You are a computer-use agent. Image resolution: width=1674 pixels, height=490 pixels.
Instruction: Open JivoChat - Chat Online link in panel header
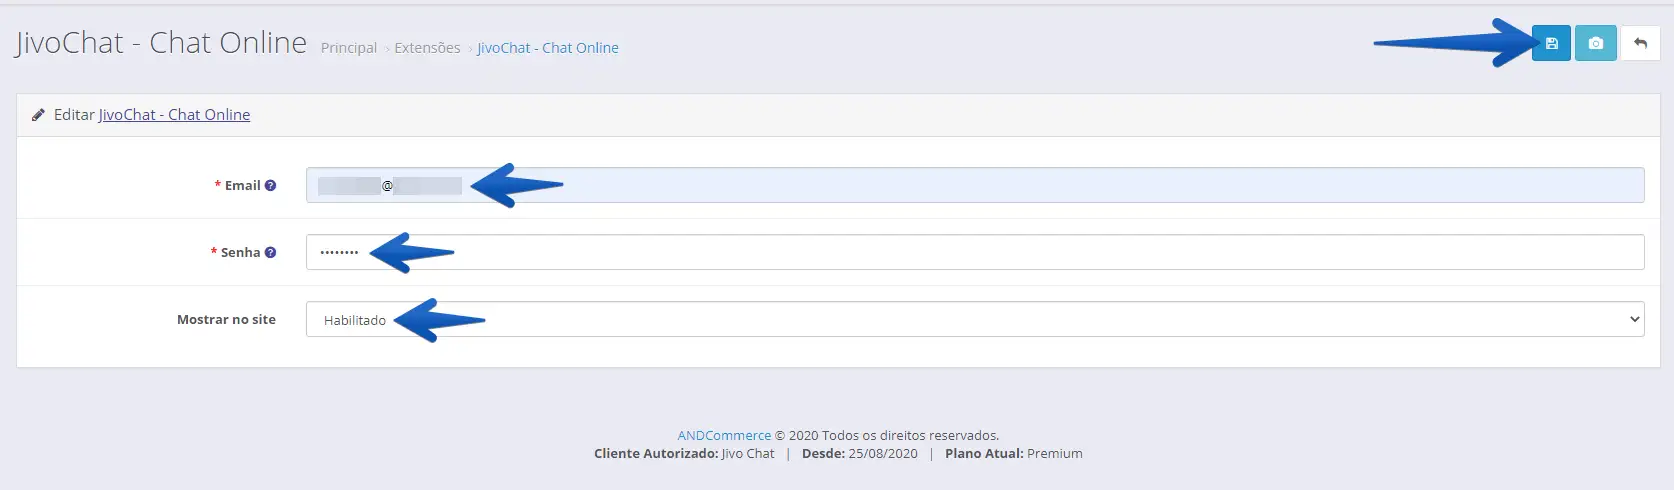click(174, 115)
